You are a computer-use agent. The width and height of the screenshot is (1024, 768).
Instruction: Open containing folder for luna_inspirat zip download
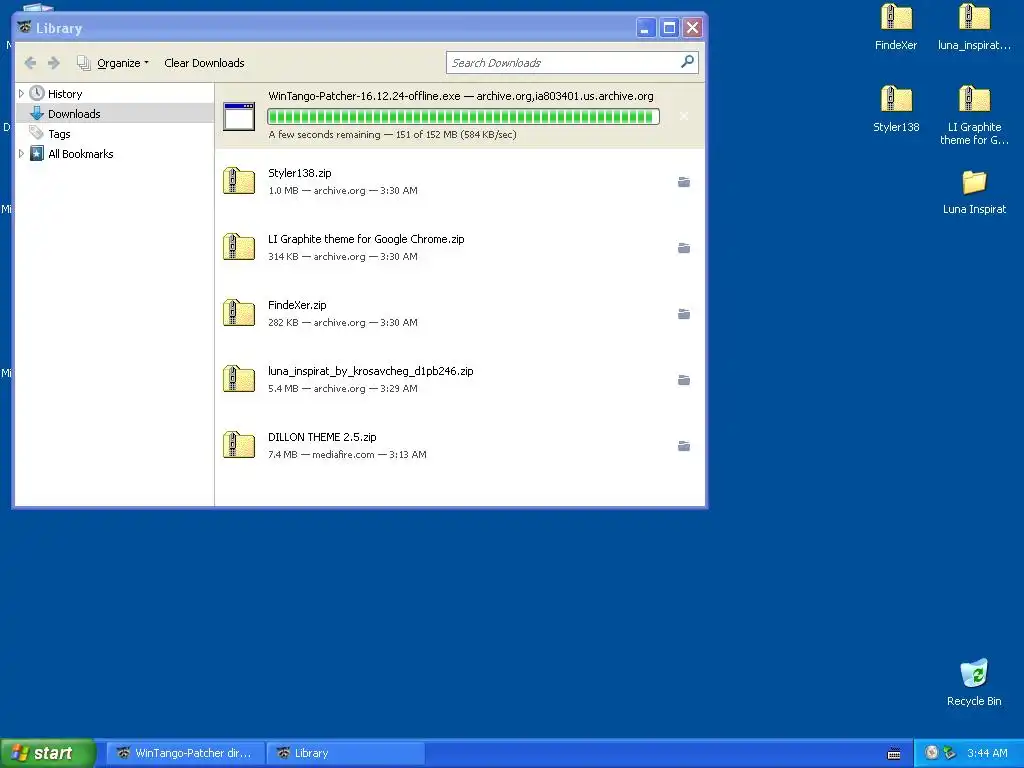tap(684, 380)
